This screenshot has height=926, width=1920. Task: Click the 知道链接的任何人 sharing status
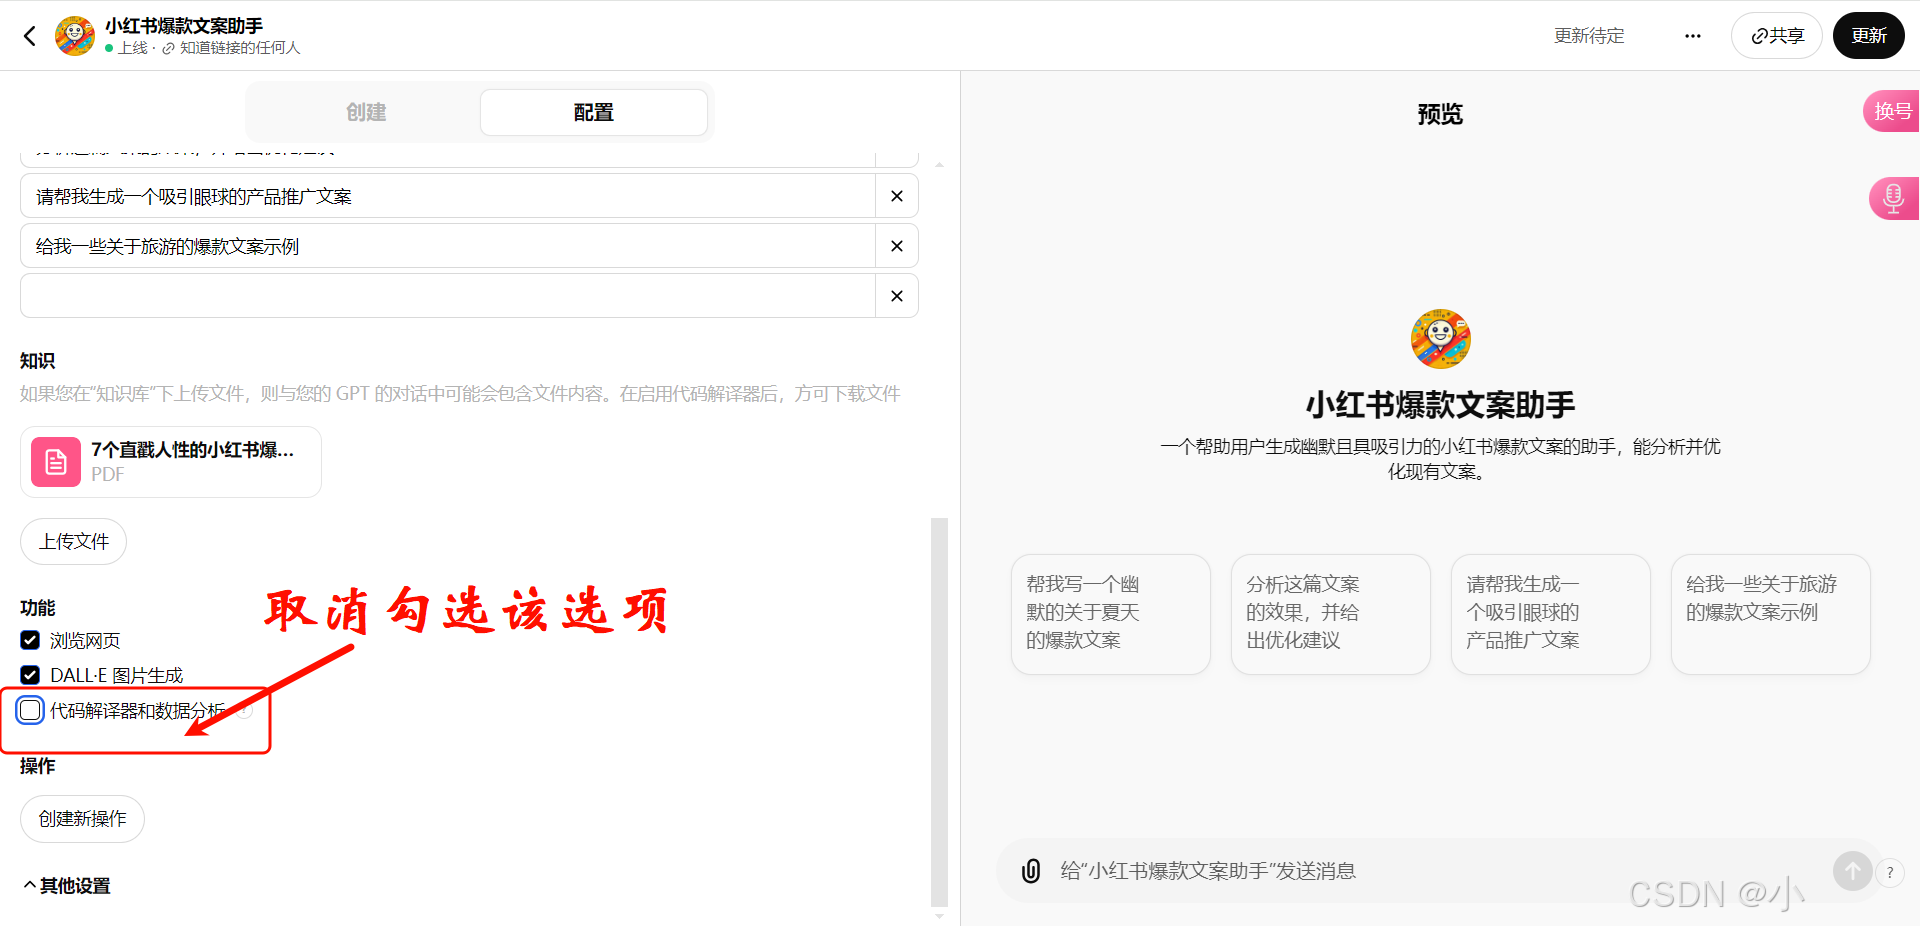click(240, 48)
